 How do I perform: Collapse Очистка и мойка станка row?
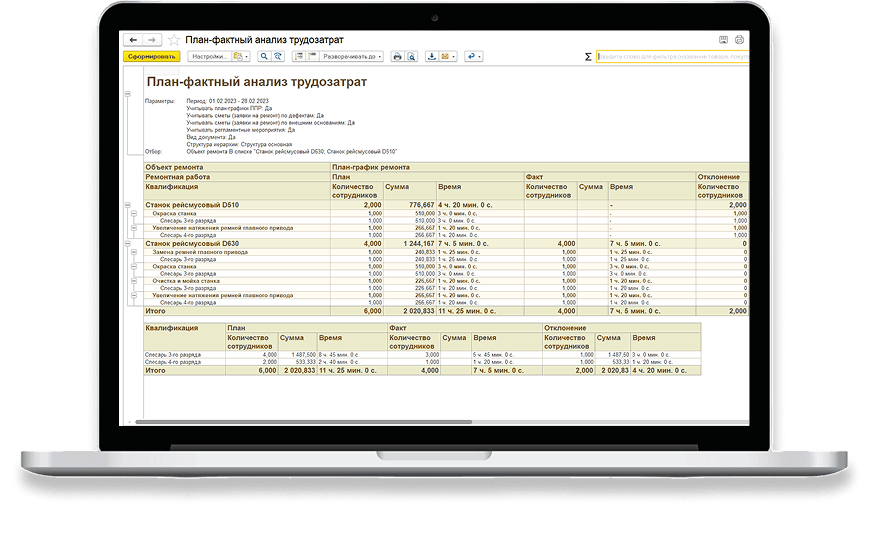[x=134, y=281]
